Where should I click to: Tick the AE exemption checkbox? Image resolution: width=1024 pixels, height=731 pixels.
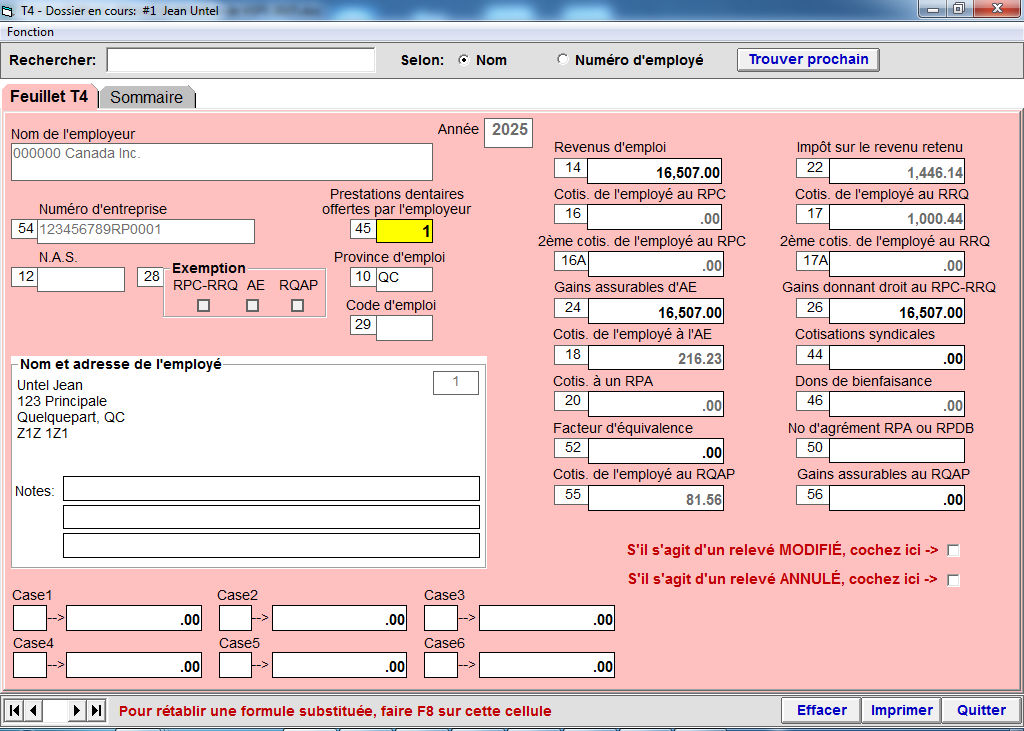click(252, 305)
